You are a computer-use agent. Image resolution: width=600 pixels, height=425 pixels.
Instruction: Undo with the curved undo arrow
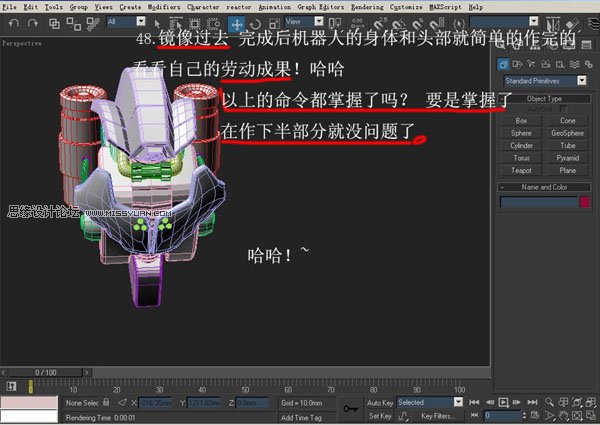point(14,24)
